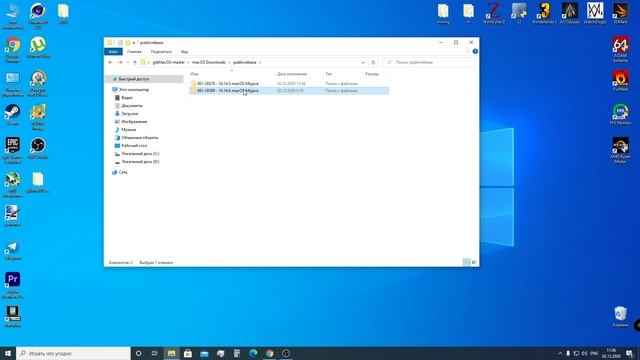Open AMD Ryzen Master desktop shortcut
This screenshot has height=360, width=640.
point(620,150)
